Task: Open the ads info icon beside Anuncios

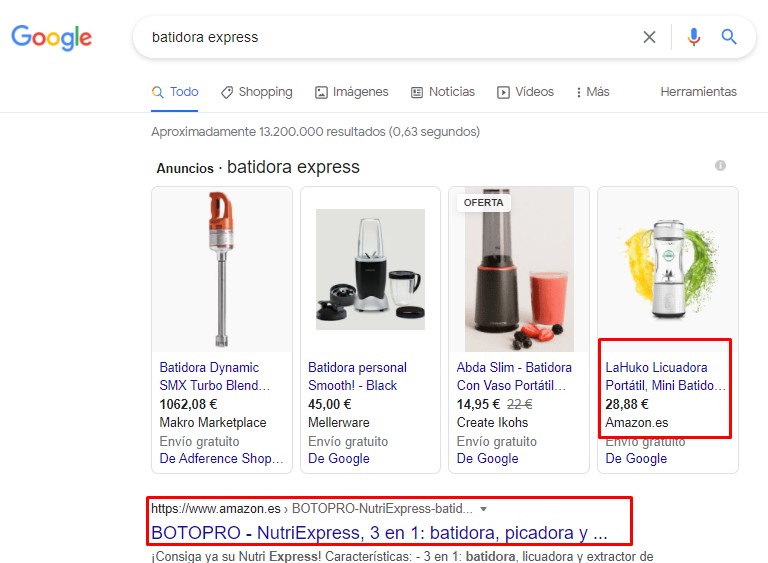Action: pyautogui.click(x=720, y=166)
